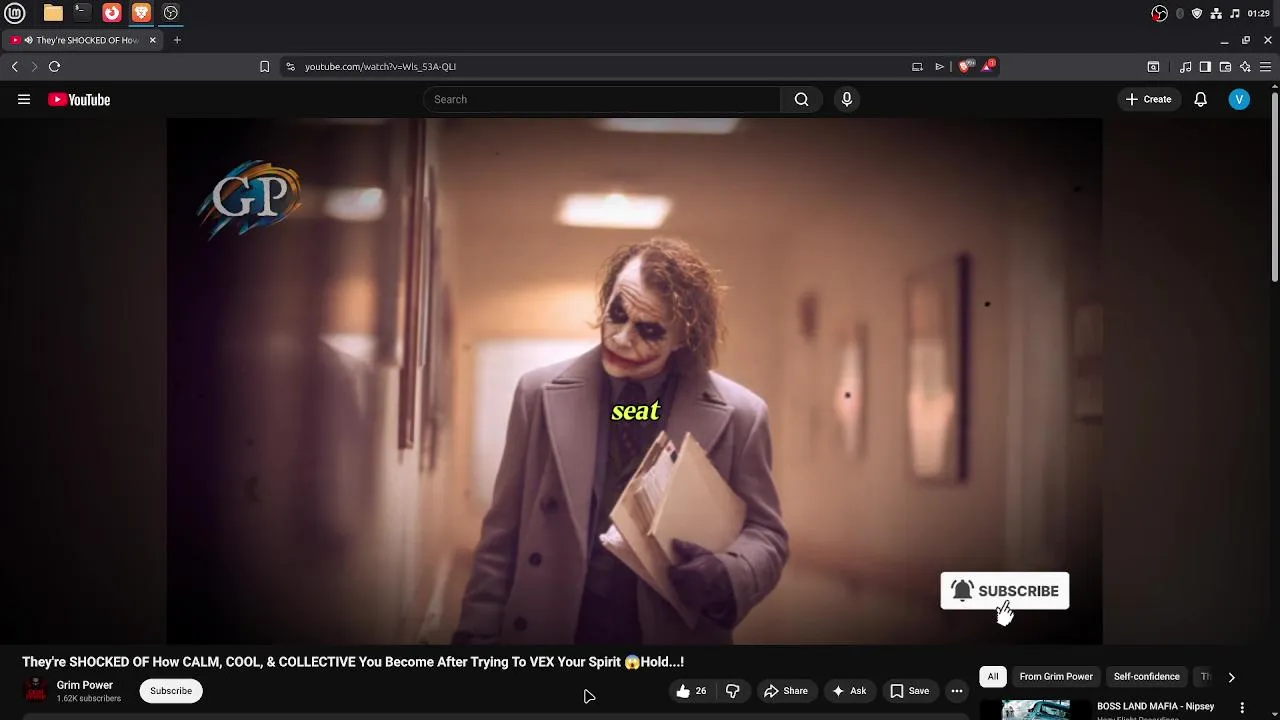
Task: Open the Linux Mint start menu
Action: tap(14, 13)
